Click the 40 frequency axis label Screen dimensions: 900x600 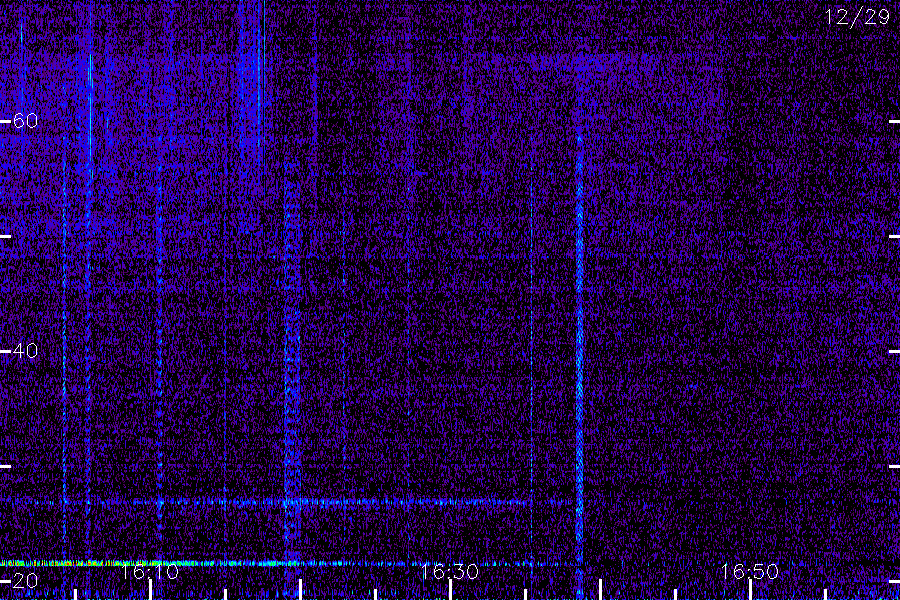click(x=25, y=350)
